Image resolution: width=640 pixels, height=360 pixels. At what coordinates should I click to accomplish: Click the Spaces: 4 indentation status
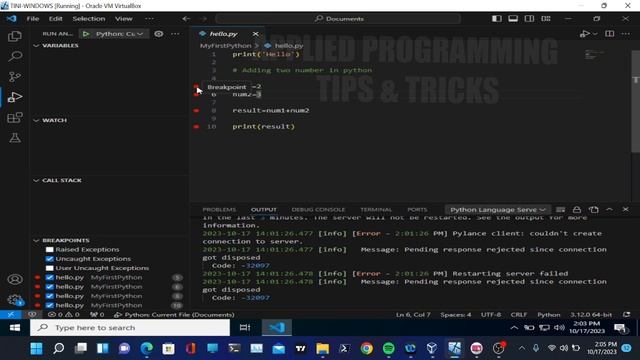(456, 315)
